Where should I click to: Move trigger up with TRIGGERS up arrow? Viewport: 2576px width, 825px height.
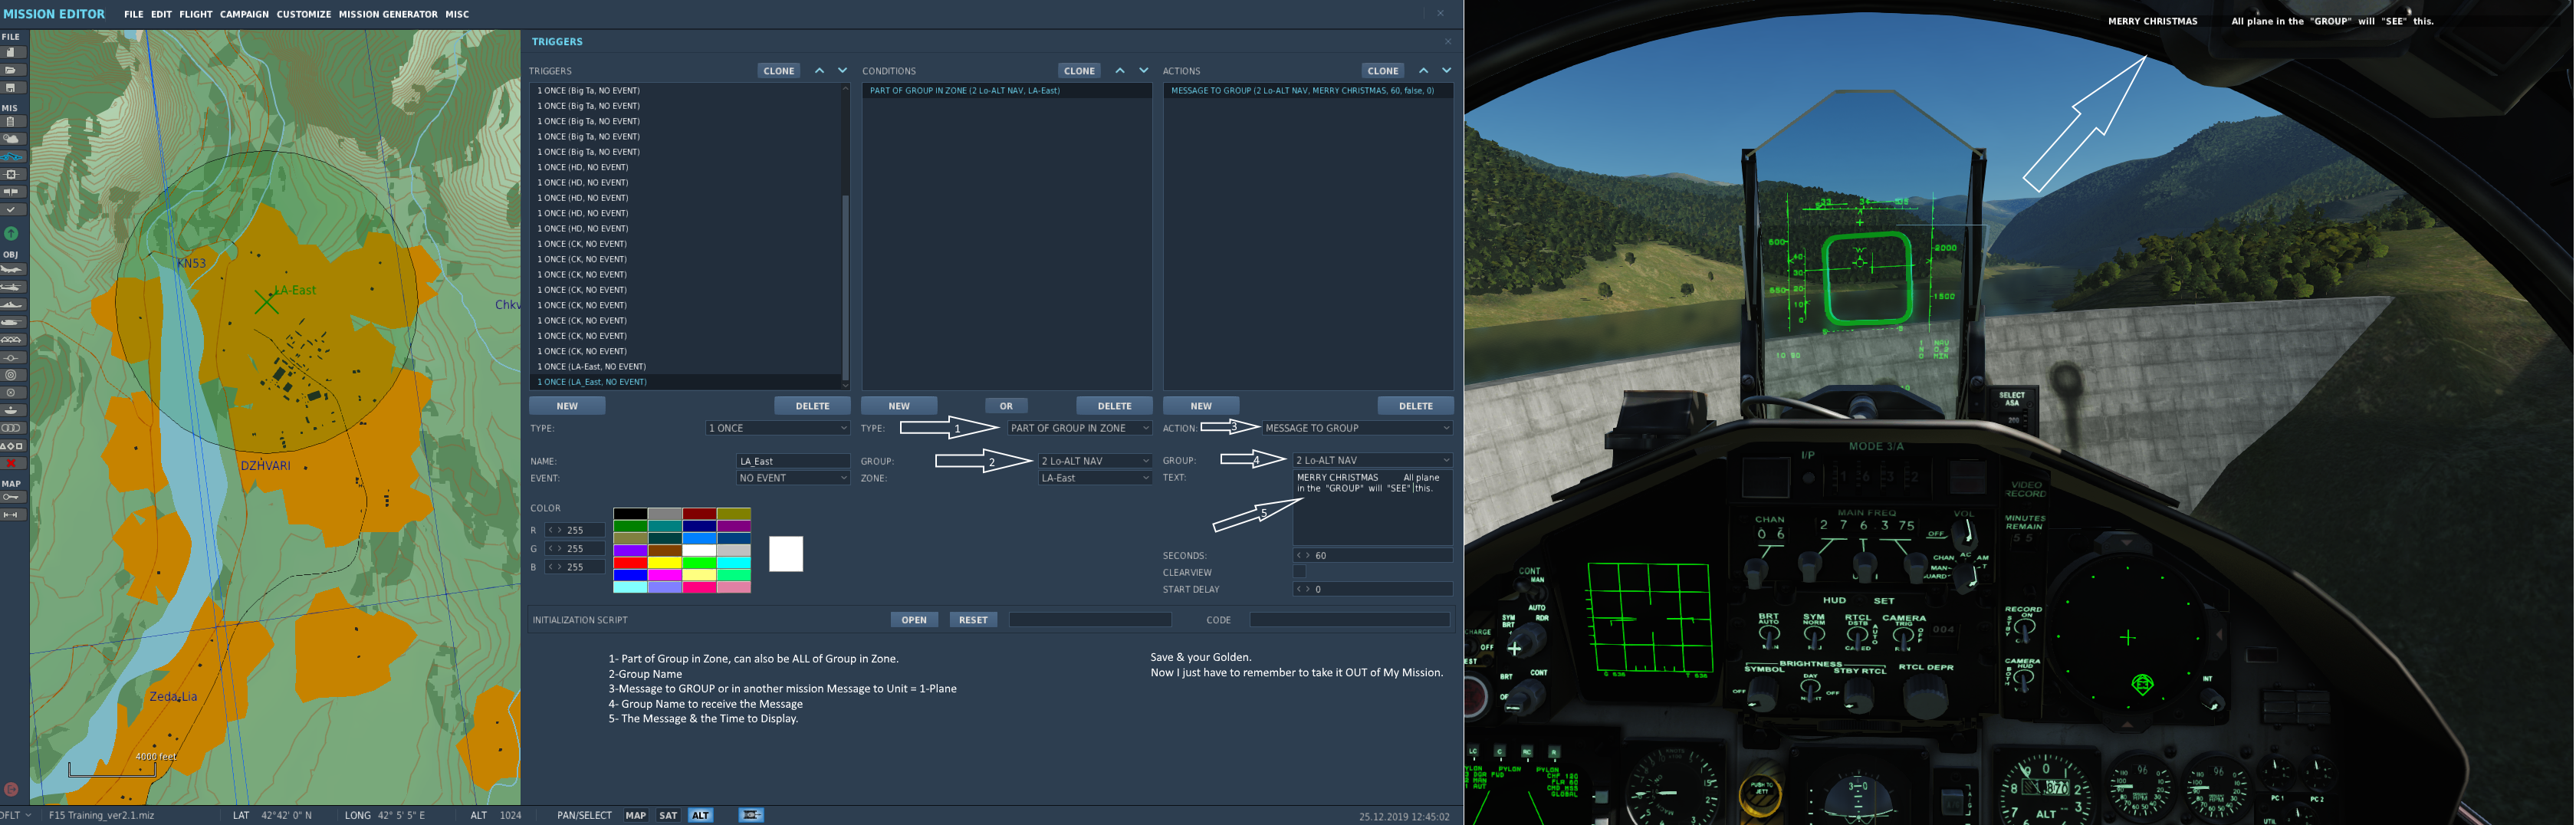point(819,71)
